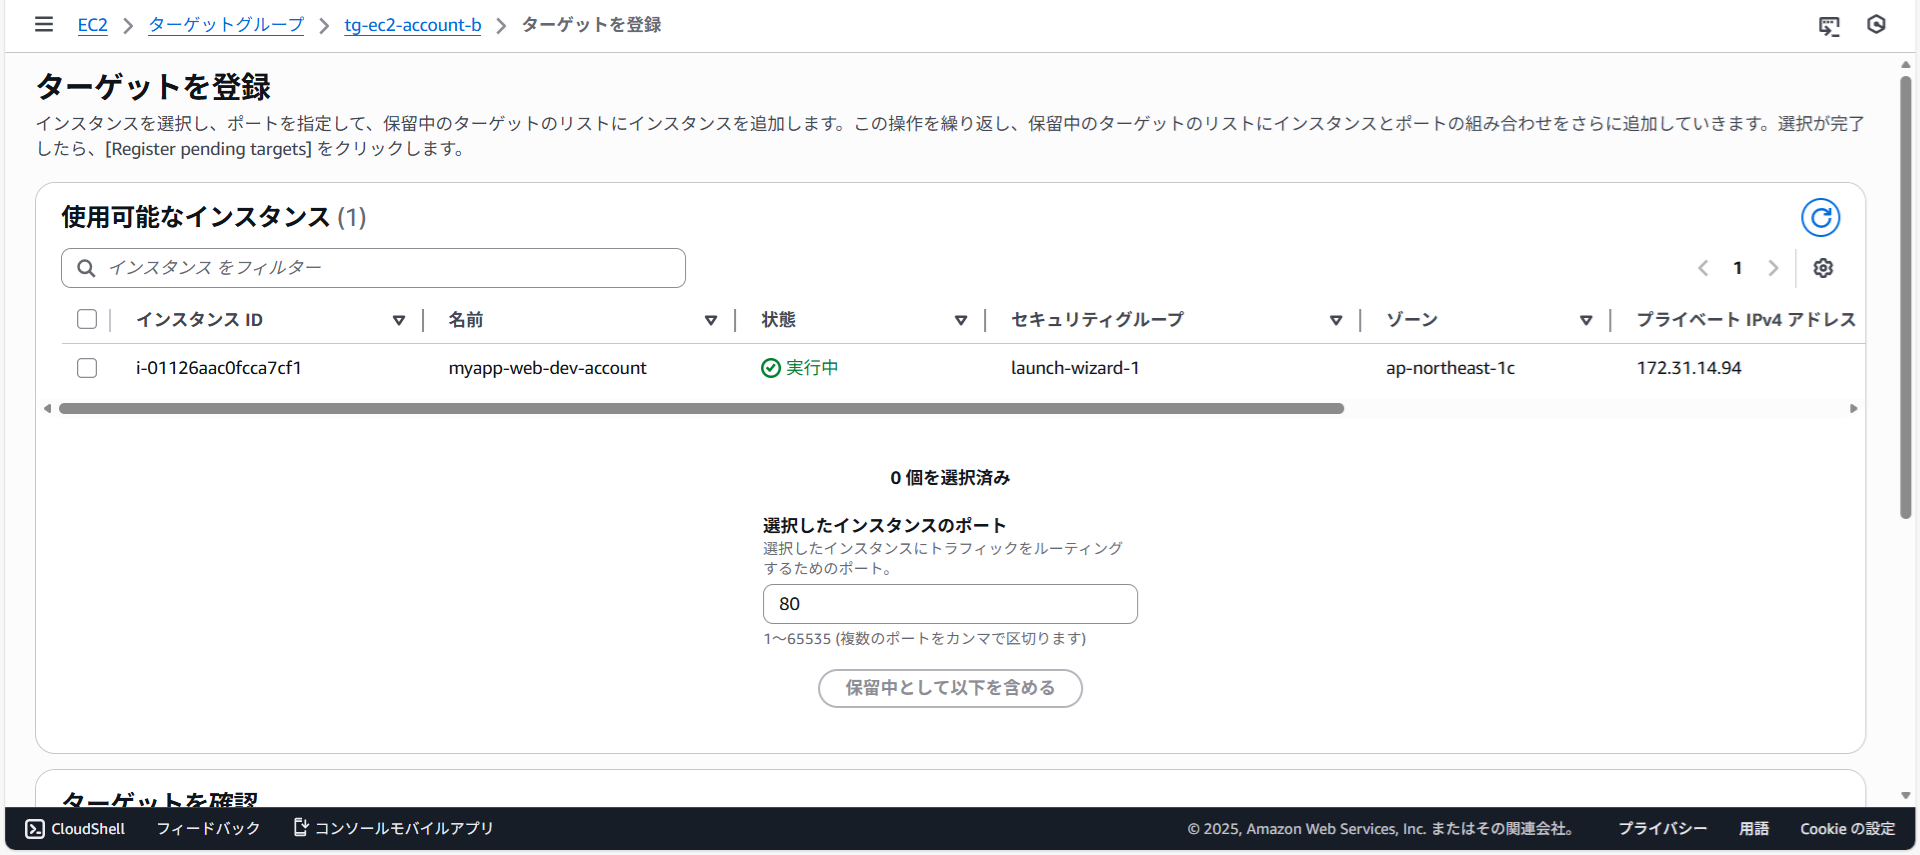Open table preferences gear icon
Screen dimensions: 1920x855
pyautogui.click(x=1823, y=268)
